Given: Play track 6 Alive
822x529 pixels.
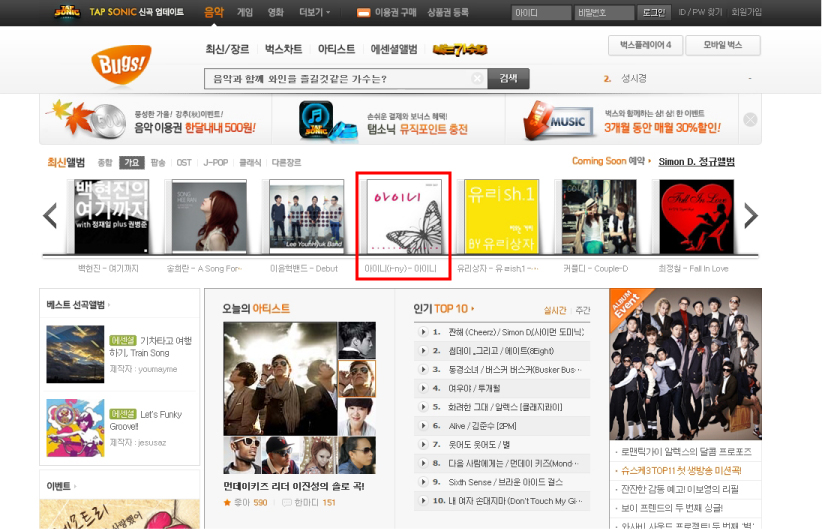Looking at the screenshot, I should (423, 426).
